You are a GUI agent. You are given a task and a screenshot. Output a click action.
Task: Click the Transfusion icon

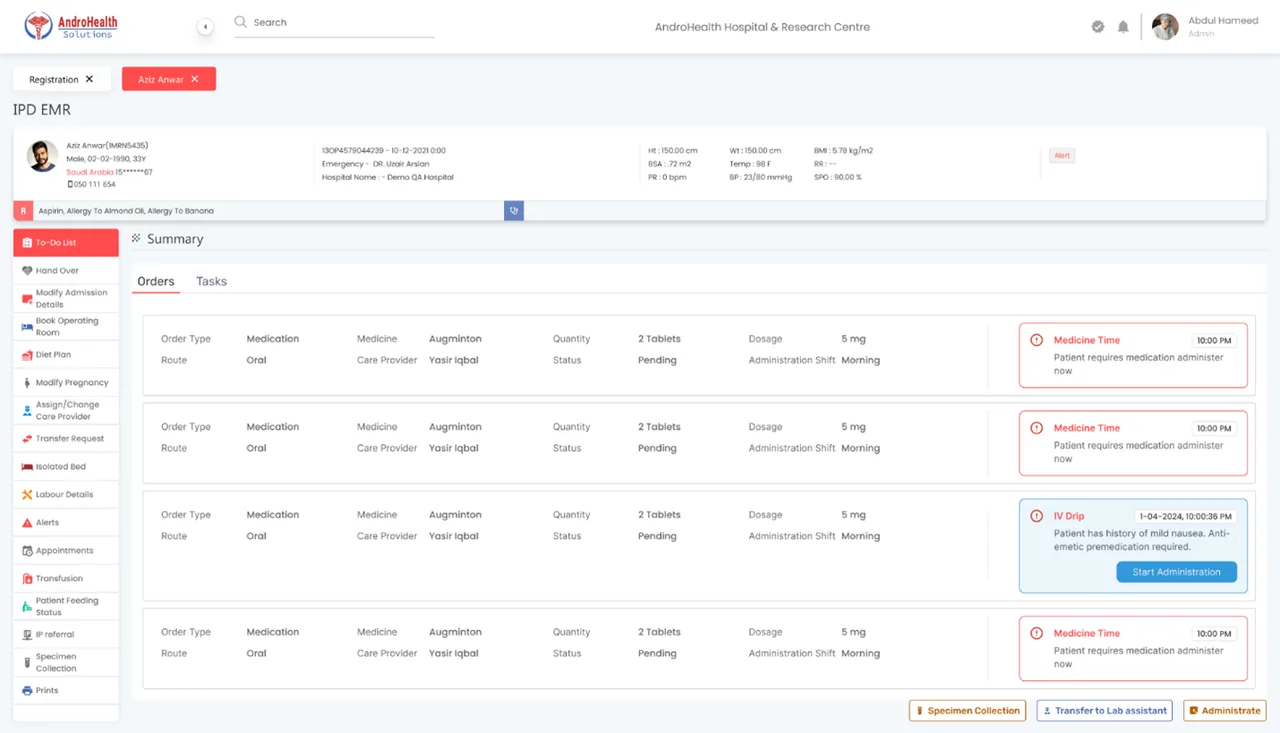click(x=27, y=579)
